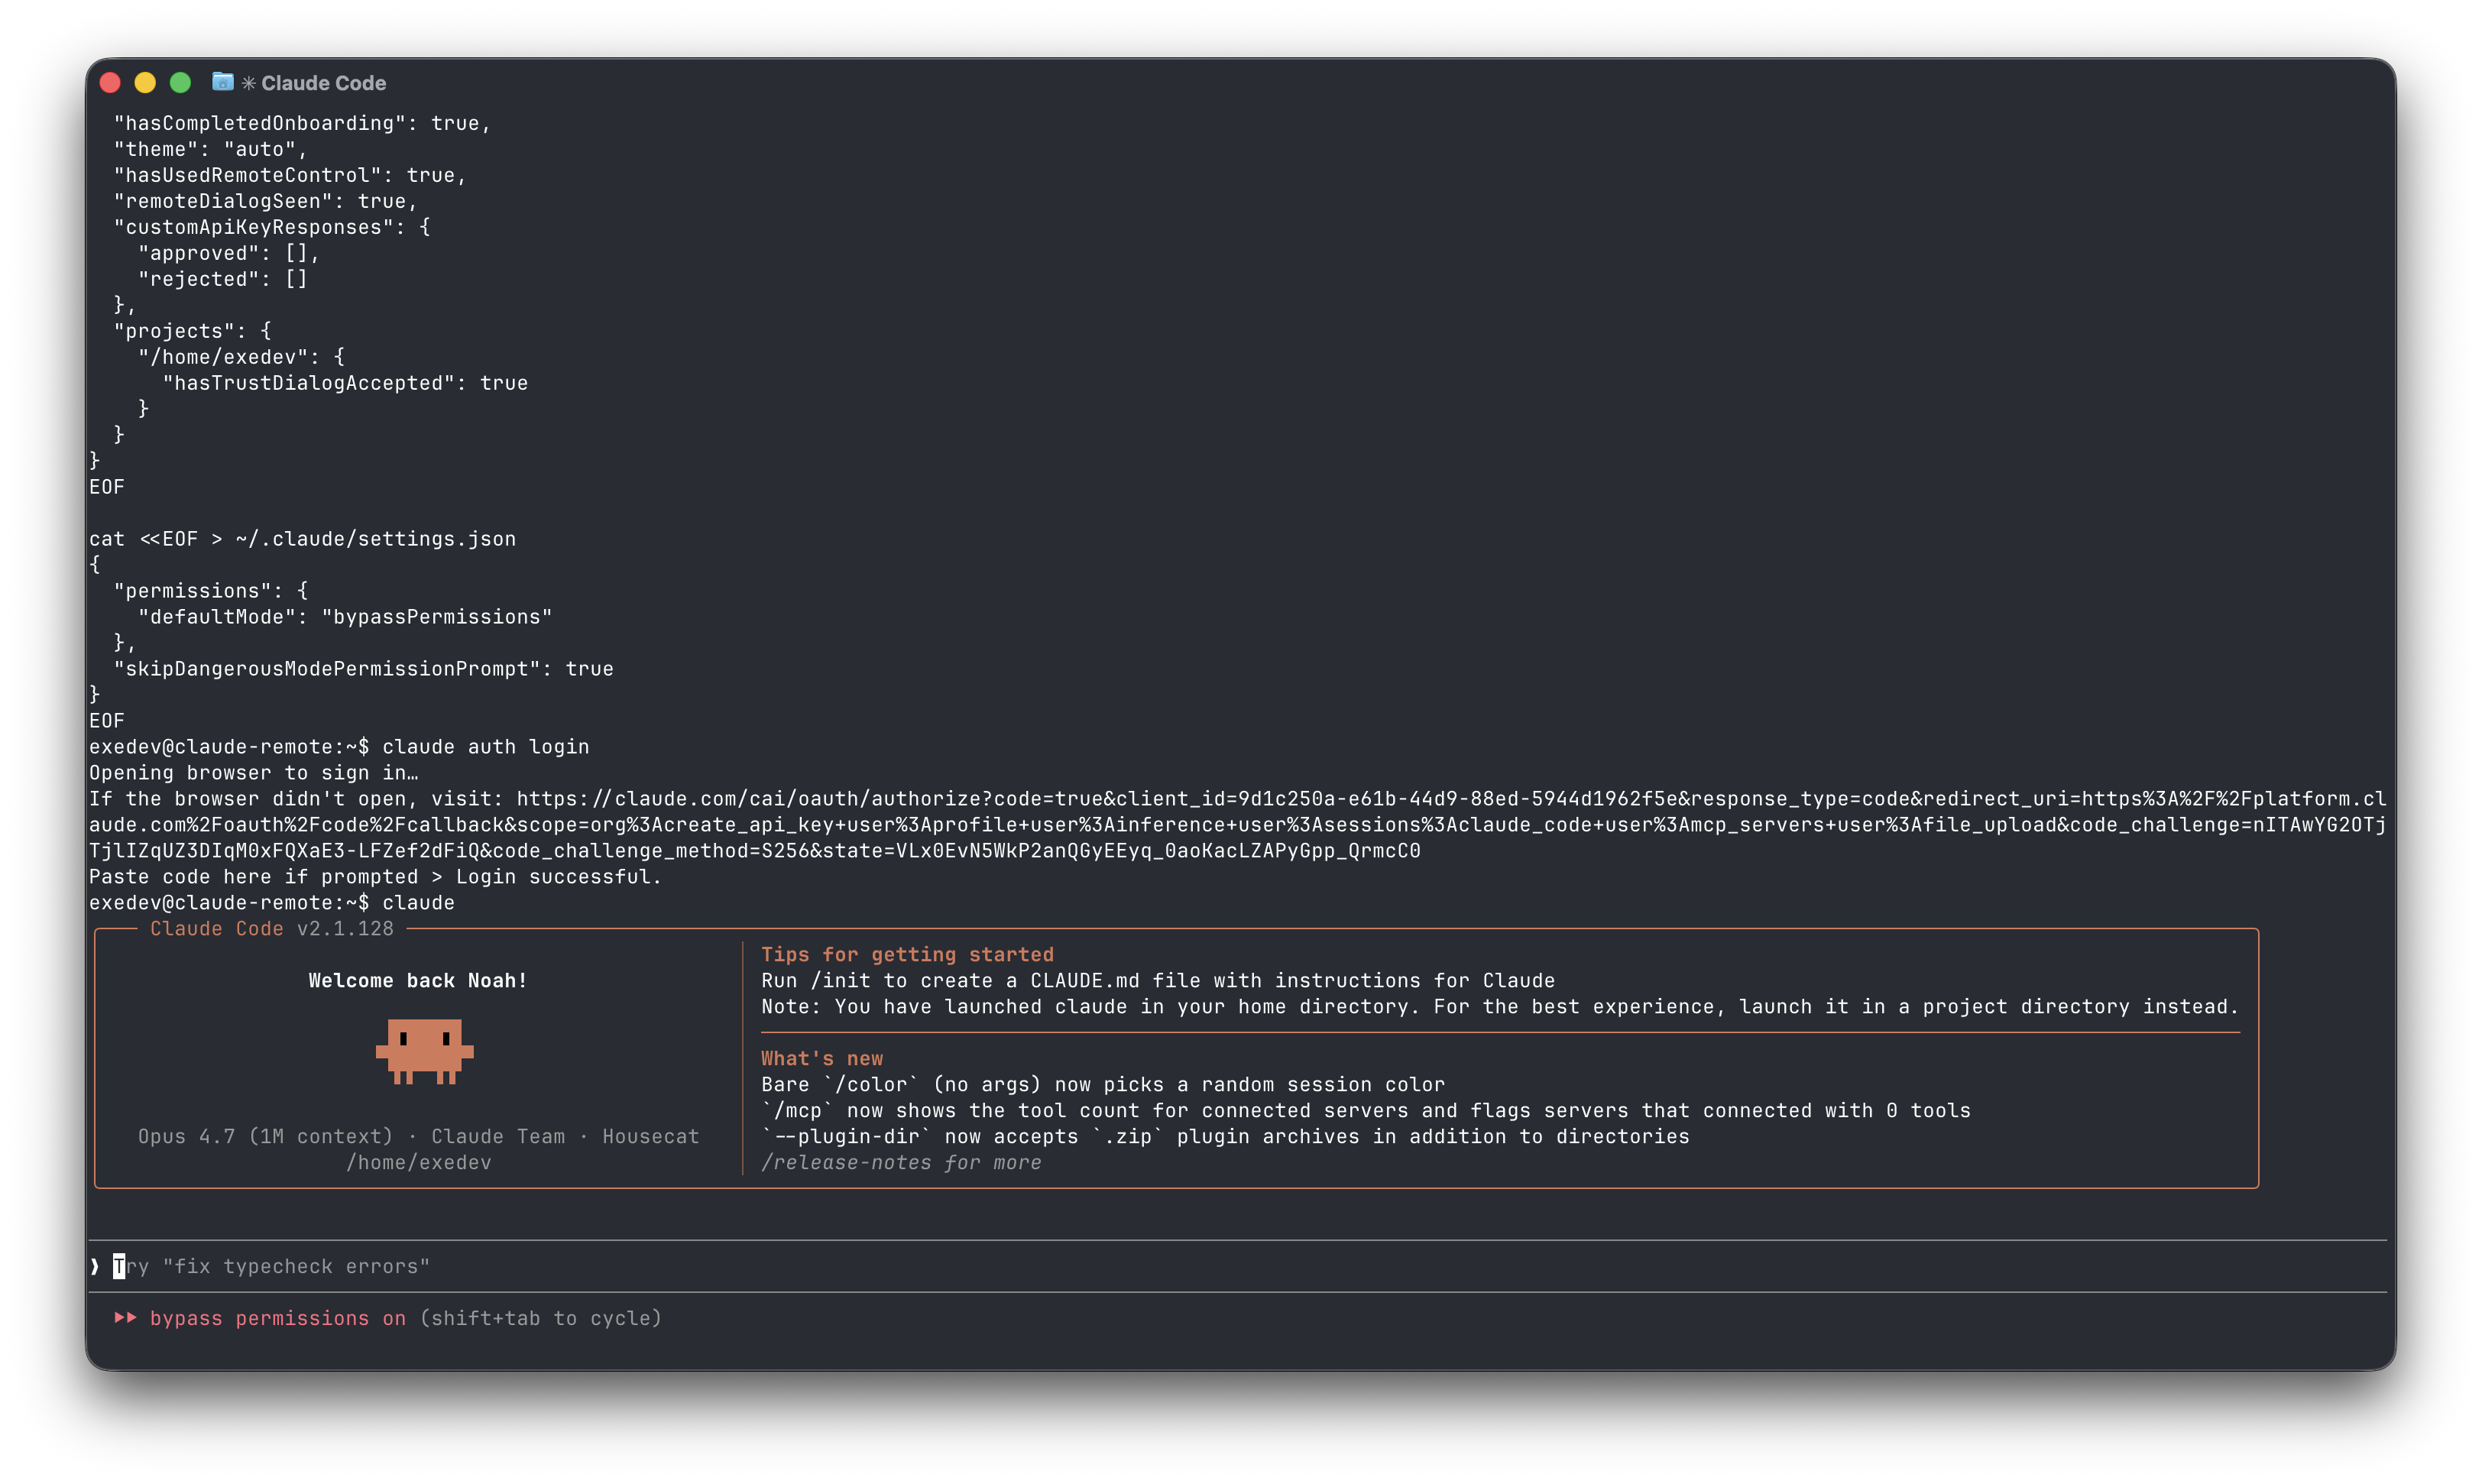2482x1484 pixels.
Task: Click the "remoteDialogSeen": true line
Action: pos(266,200)
